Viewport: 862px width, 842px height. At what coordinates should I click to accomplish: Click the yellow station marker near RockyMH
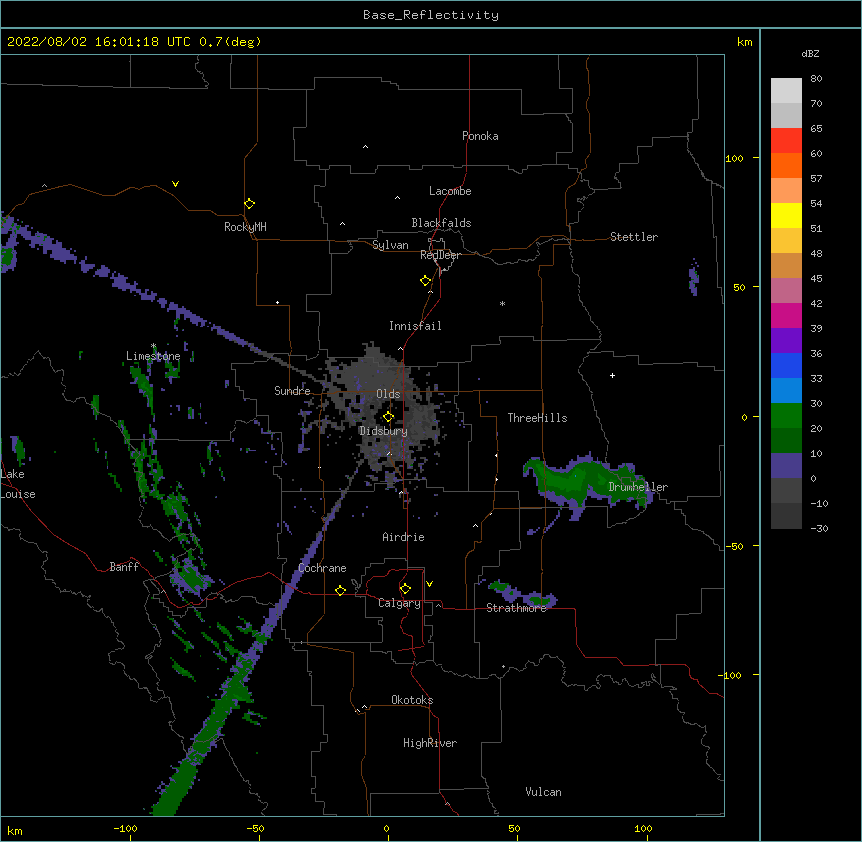tap(249, 204)
